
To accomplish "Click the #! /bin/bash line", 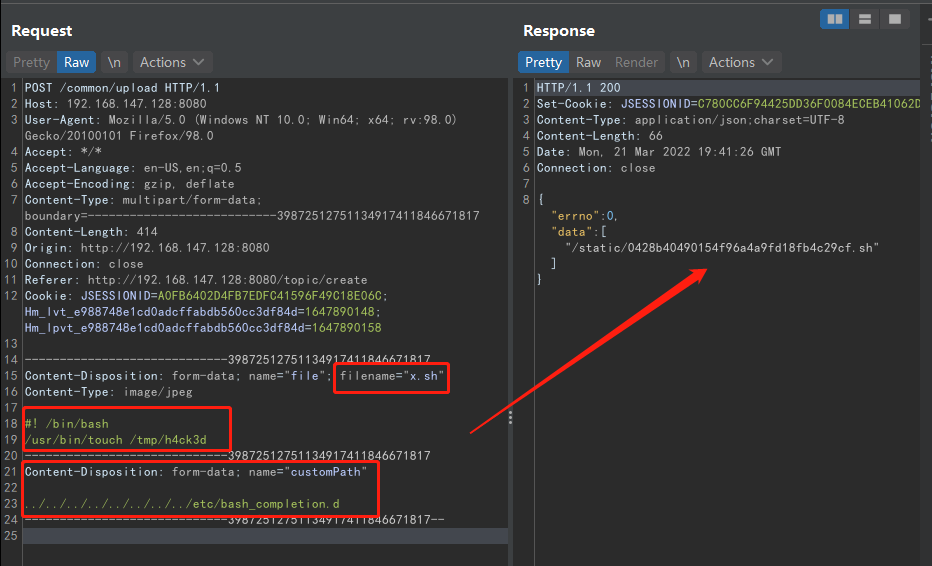I will [x=67, y=424].
